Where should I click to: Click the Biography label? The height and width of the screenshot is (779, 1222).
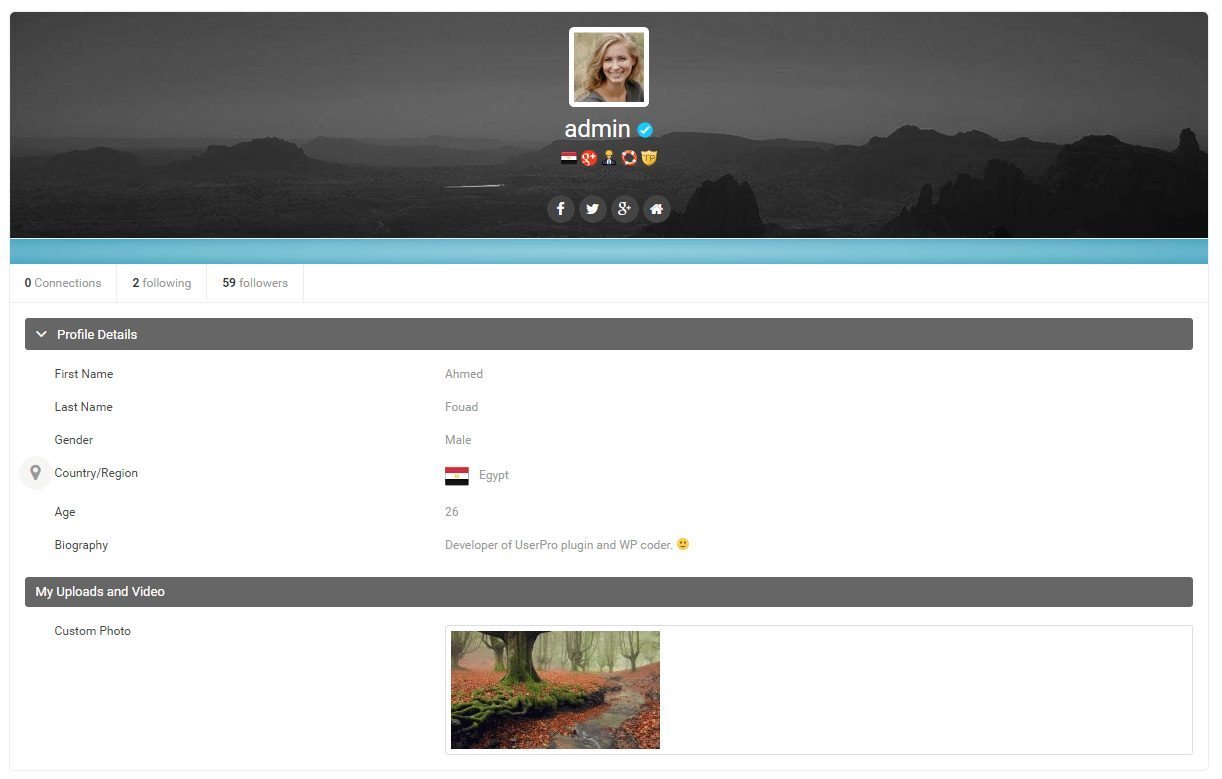click(81, 545)
